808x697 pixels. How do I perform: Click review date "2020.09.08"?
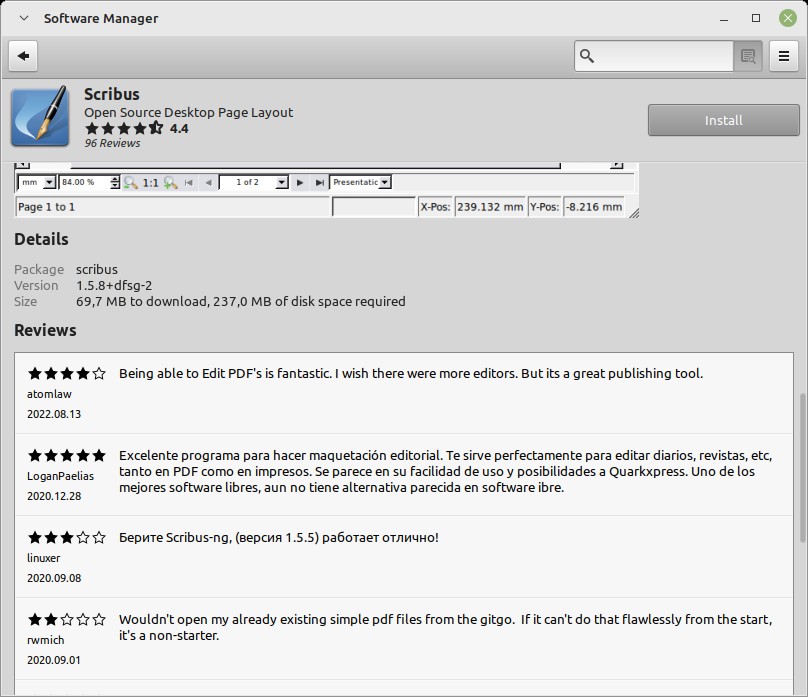54,578
